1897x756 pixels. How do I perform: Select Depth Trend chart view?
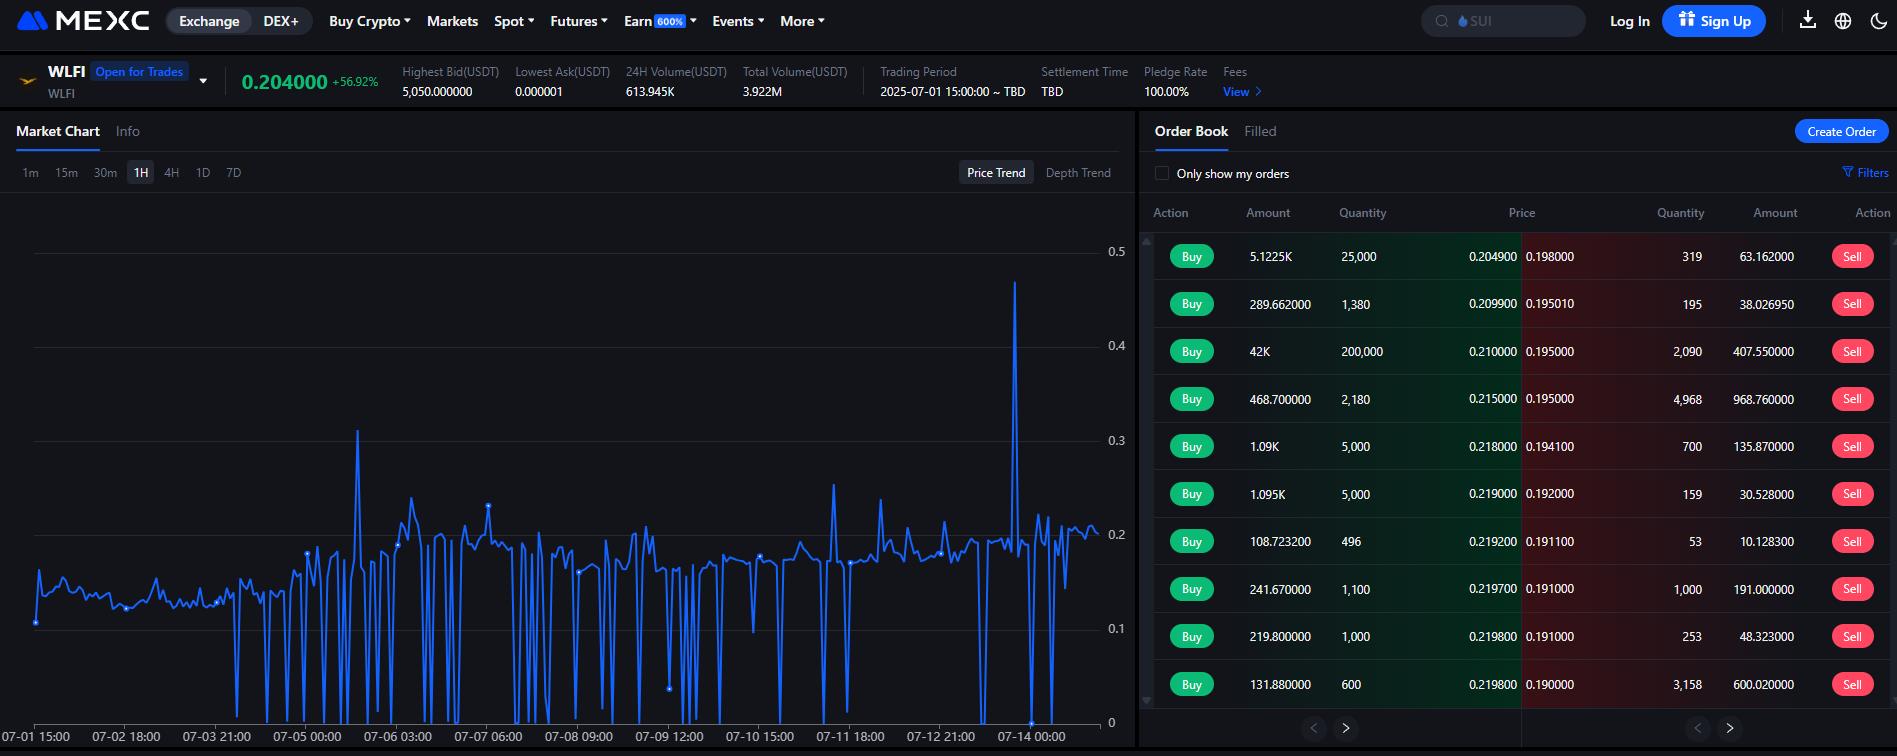[1078, 173]
